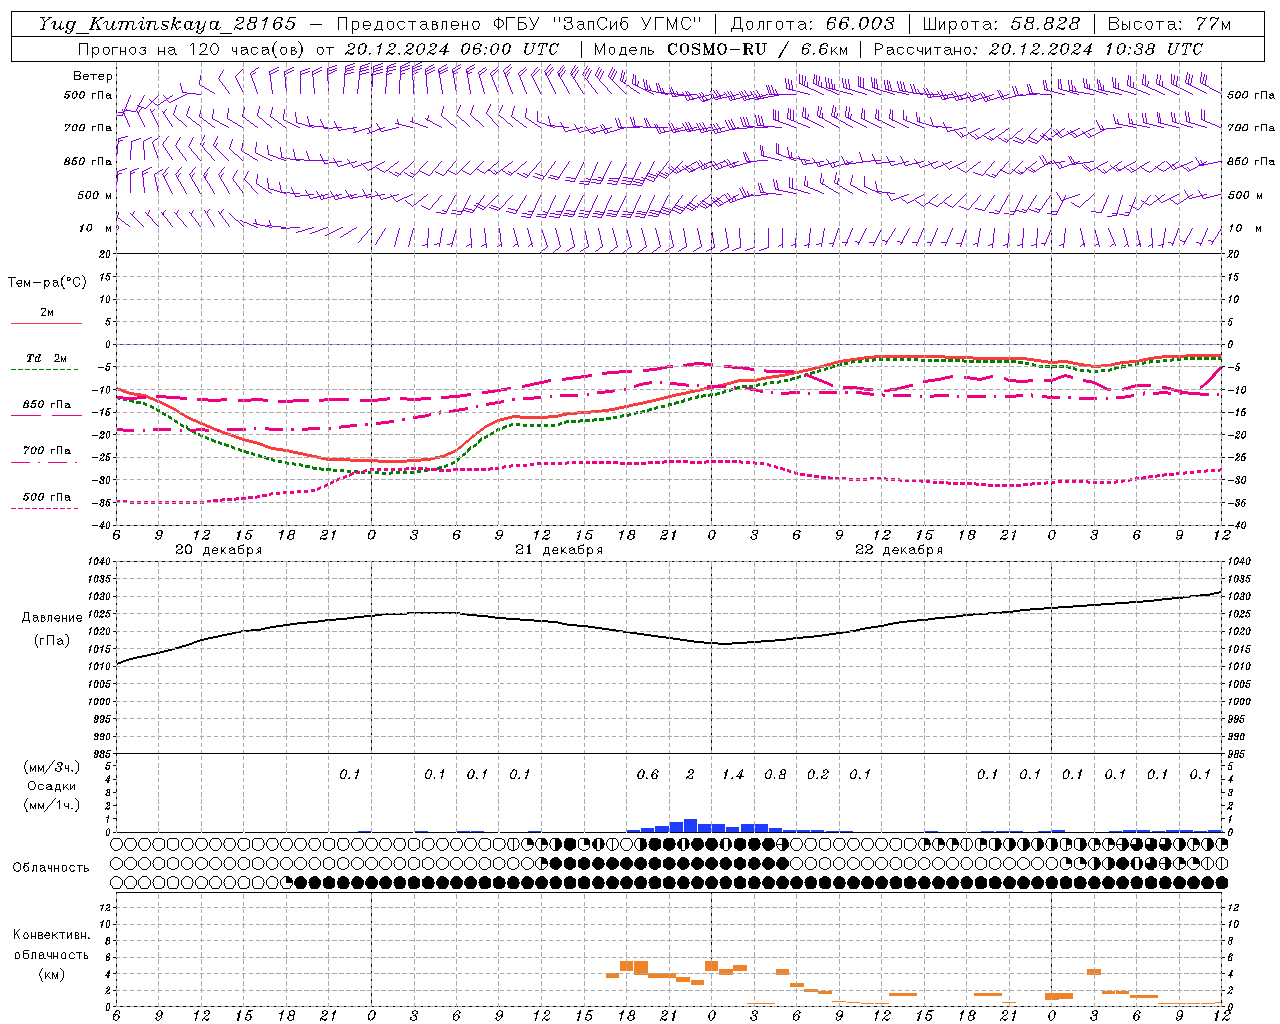Screen dimensions: 1280x1024
Task: Click the 500 гПа temperature legend entry
Action: click(46, 497)
